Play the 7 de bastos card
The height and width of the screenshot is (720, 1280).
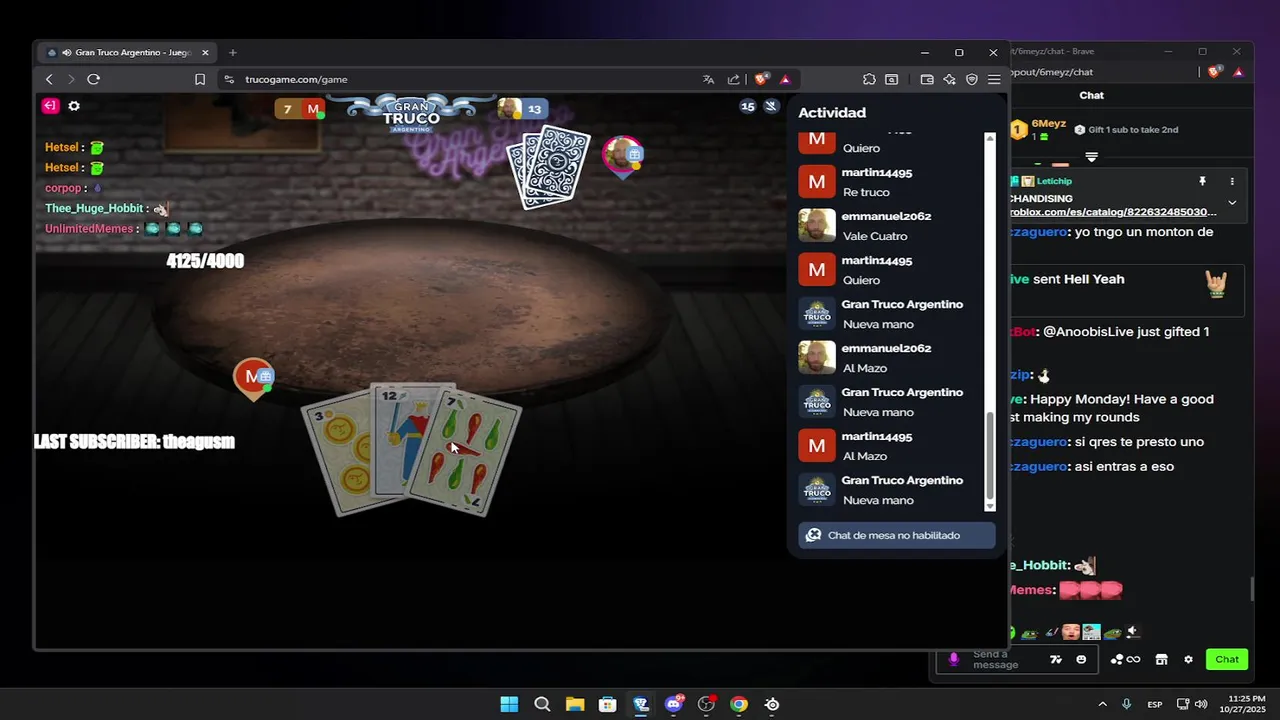(x=465, y=453)
